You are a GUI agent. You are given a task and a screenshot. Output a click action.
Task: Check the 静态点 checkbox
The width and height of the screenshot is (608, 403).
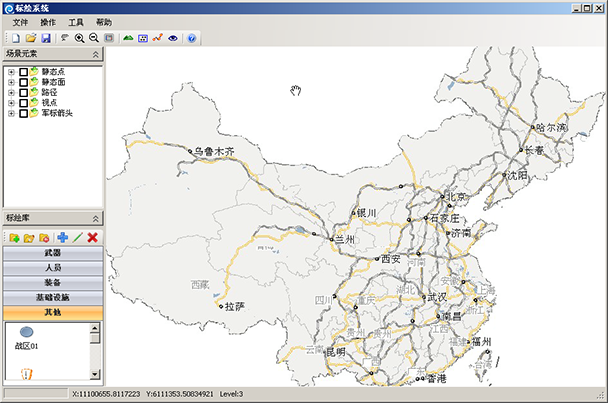(23, 72)
